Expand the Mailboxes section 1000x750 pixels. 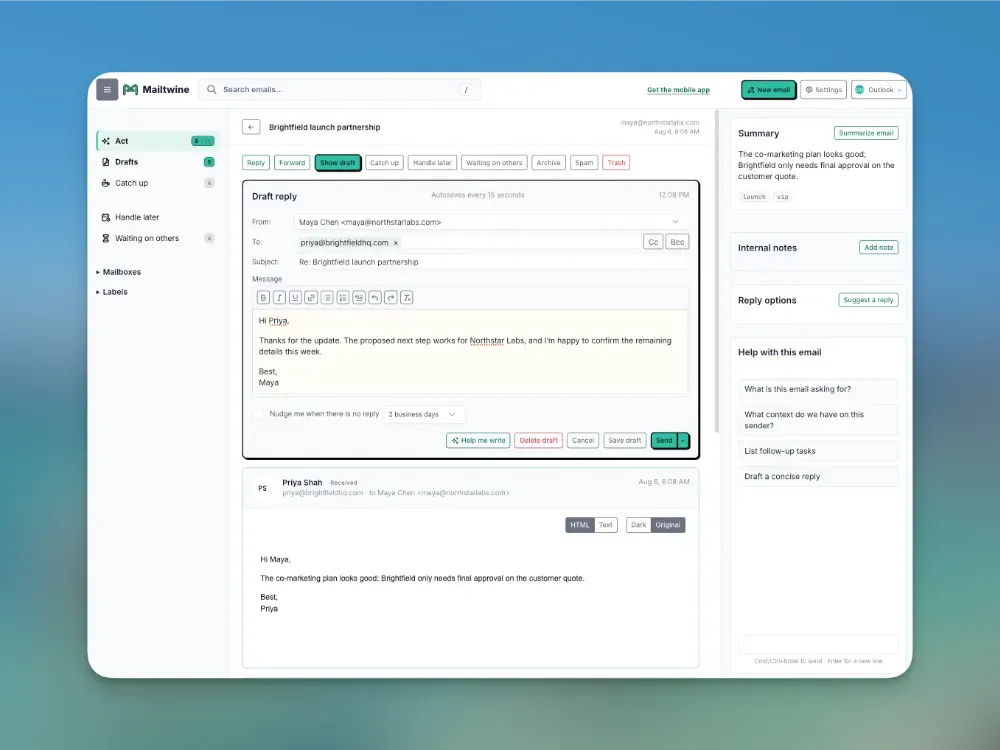tap(119, 272)
